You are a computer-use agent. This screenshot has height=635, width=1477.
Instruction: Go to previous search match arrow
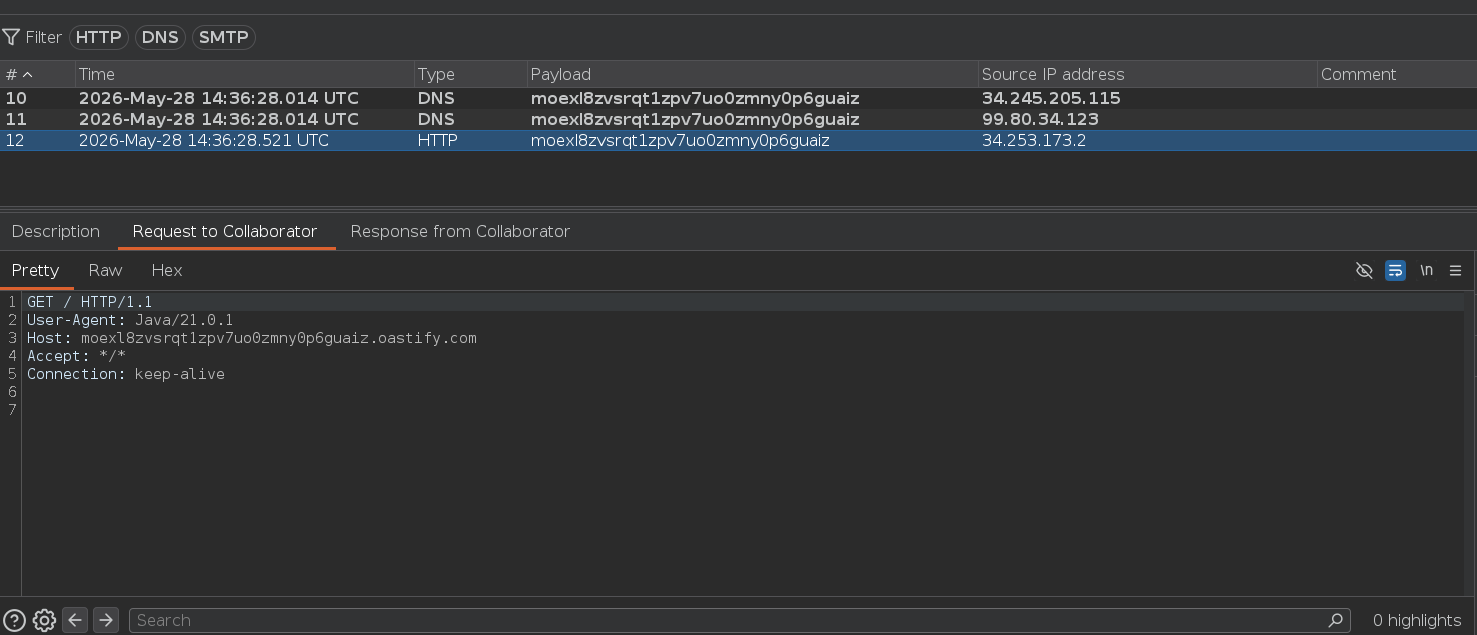pos(75,620)
